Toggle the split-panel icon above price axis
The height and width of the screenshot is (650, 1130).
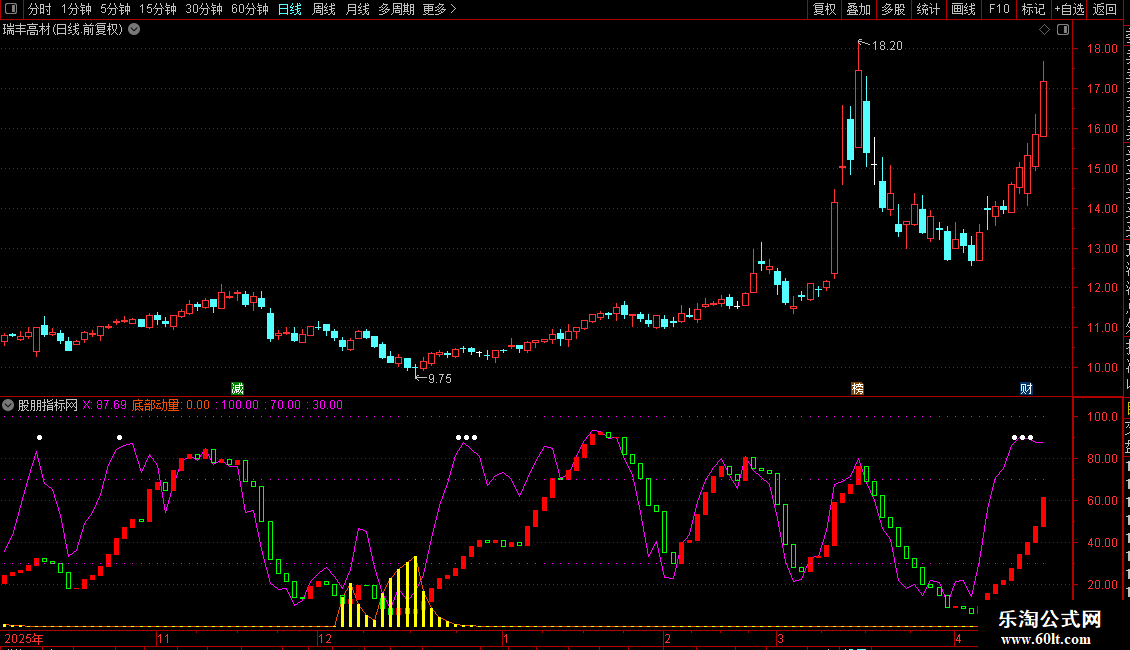(x=1063, y=30)
